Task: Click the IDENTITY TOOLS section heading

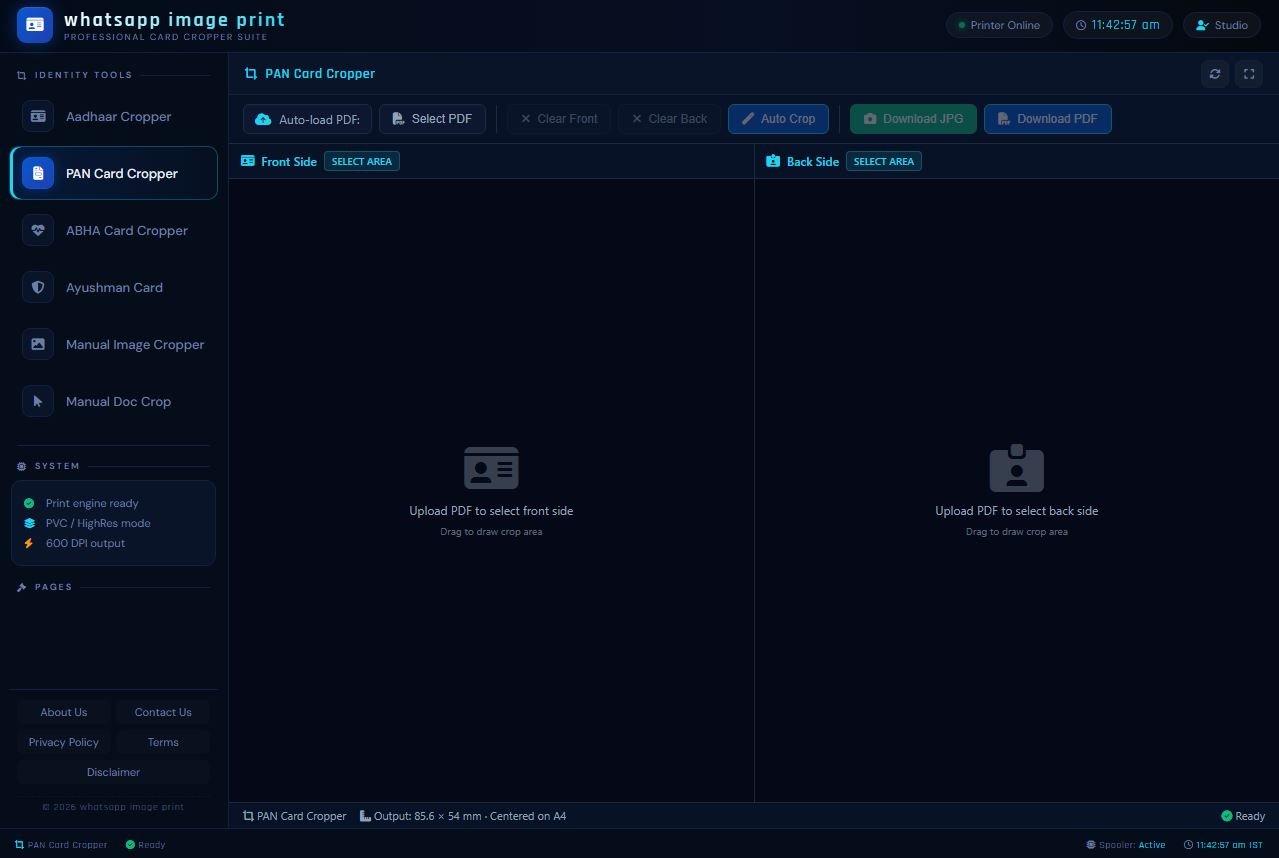Action: tap(83, 75)
